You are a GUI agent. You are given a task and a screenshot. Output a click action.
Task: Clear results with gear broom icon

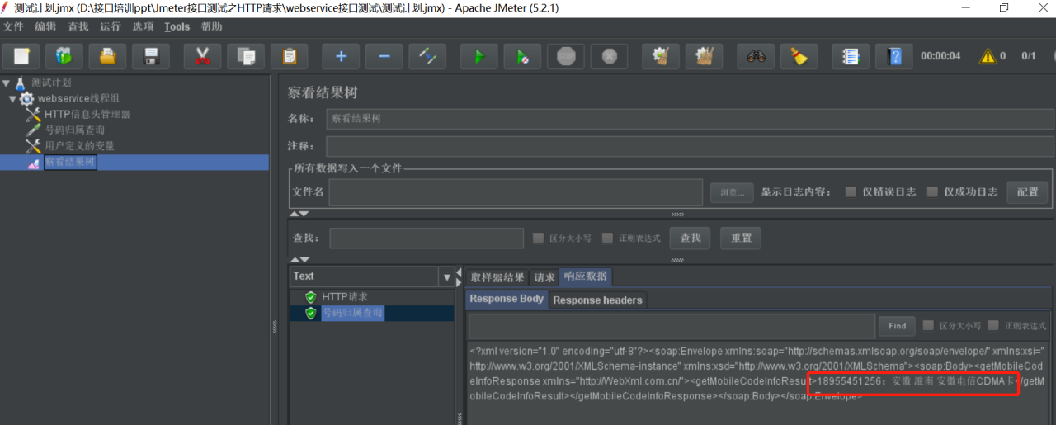[661, 56]
